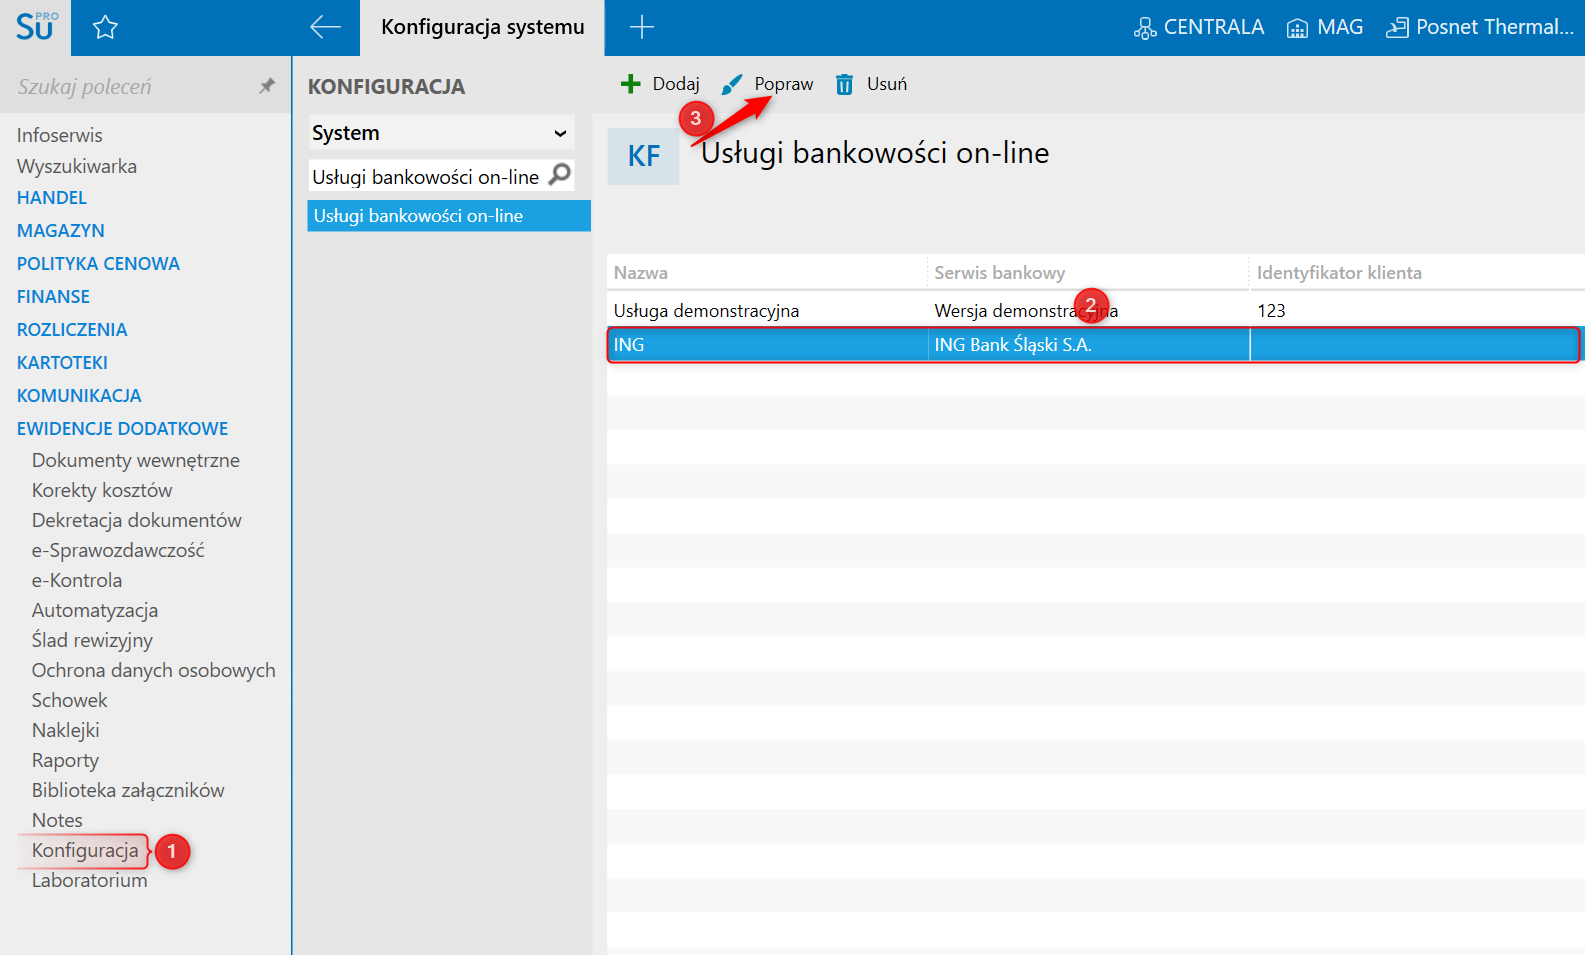
Task: Open Laboratorium
Action: pyautogui.click(x=89, y=880)
